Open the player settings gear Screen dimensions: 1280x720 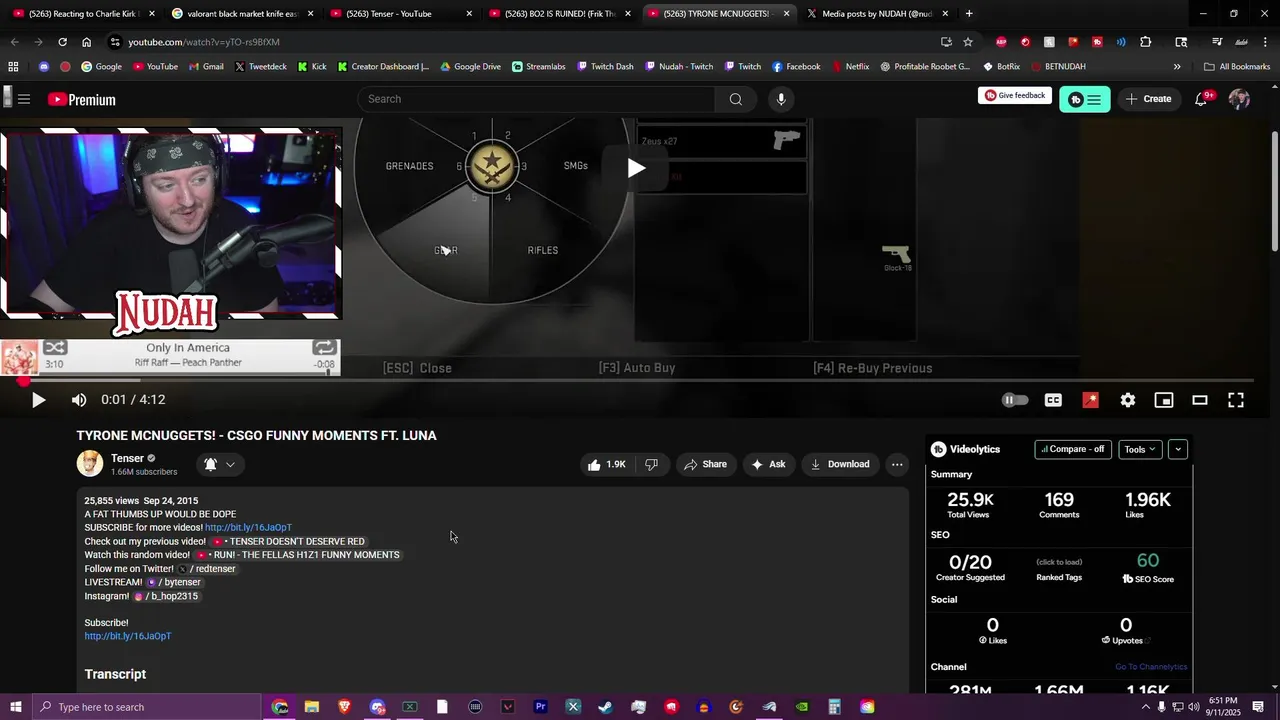click(1128, 400)
